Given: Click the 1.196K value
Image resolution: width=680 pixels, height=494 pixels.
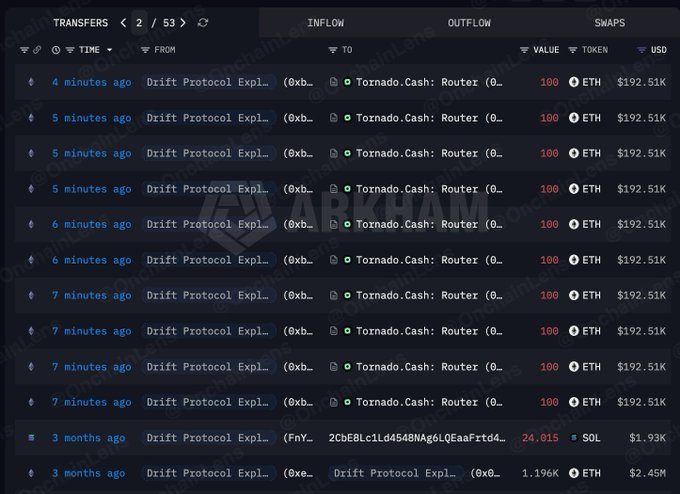Looking at the screenshot, I should [540, 474].
